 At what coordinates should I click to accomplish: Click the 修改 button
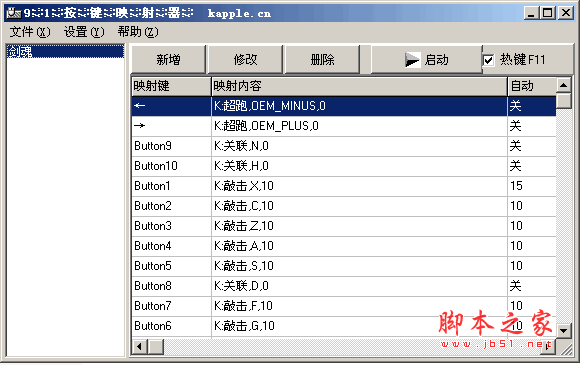click(x=245, y=59)
